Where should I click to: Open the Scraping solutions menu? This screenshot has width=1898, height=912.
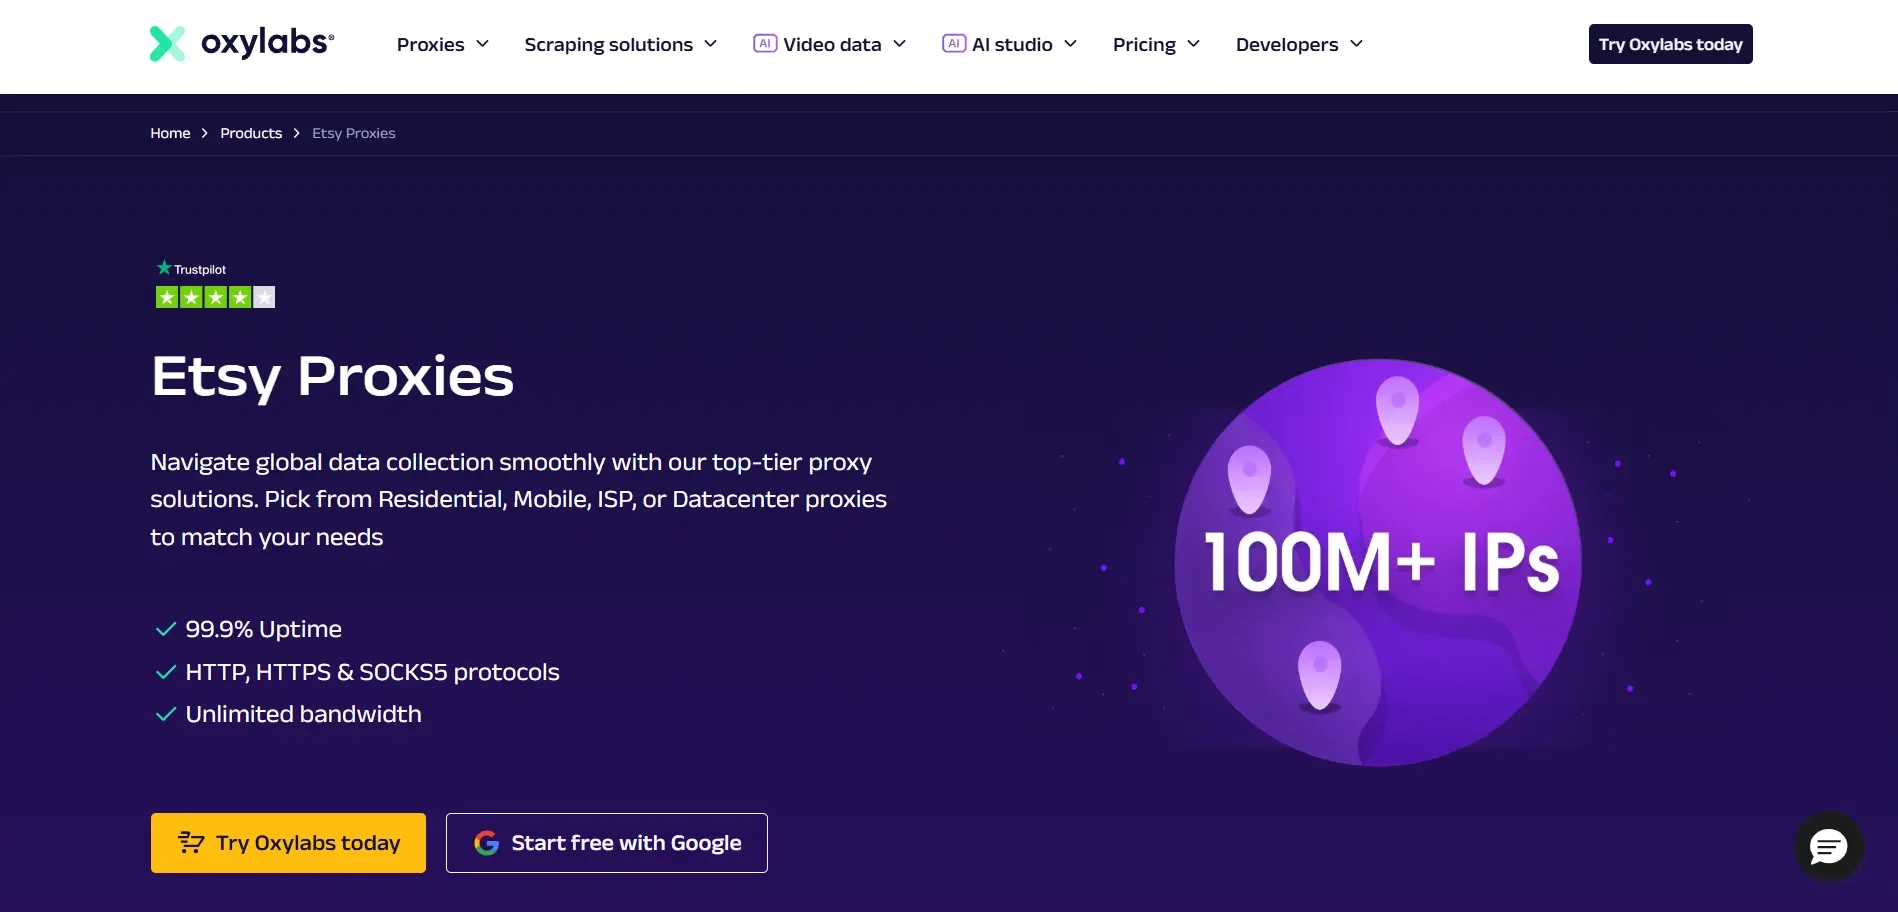click(x=621, y=44)
